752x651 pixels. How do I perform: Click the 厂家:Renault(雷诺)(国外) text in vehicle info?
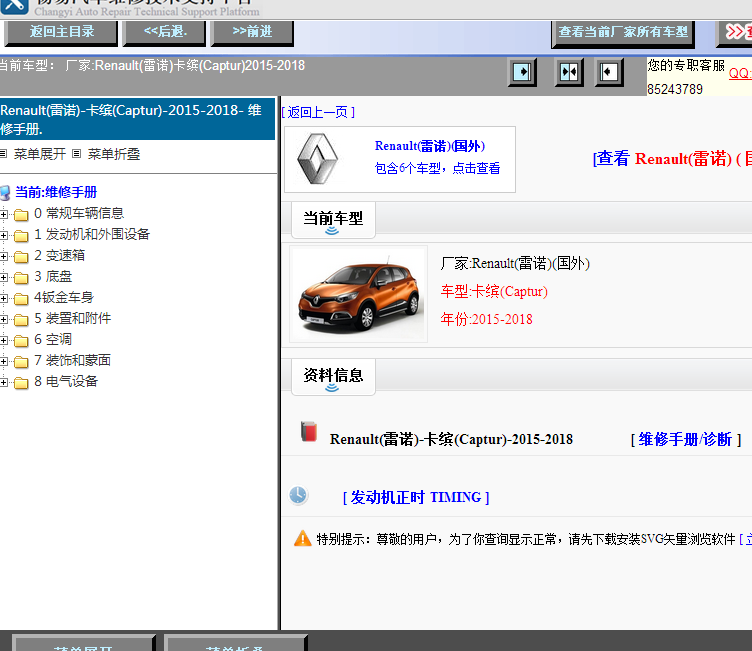515,263
